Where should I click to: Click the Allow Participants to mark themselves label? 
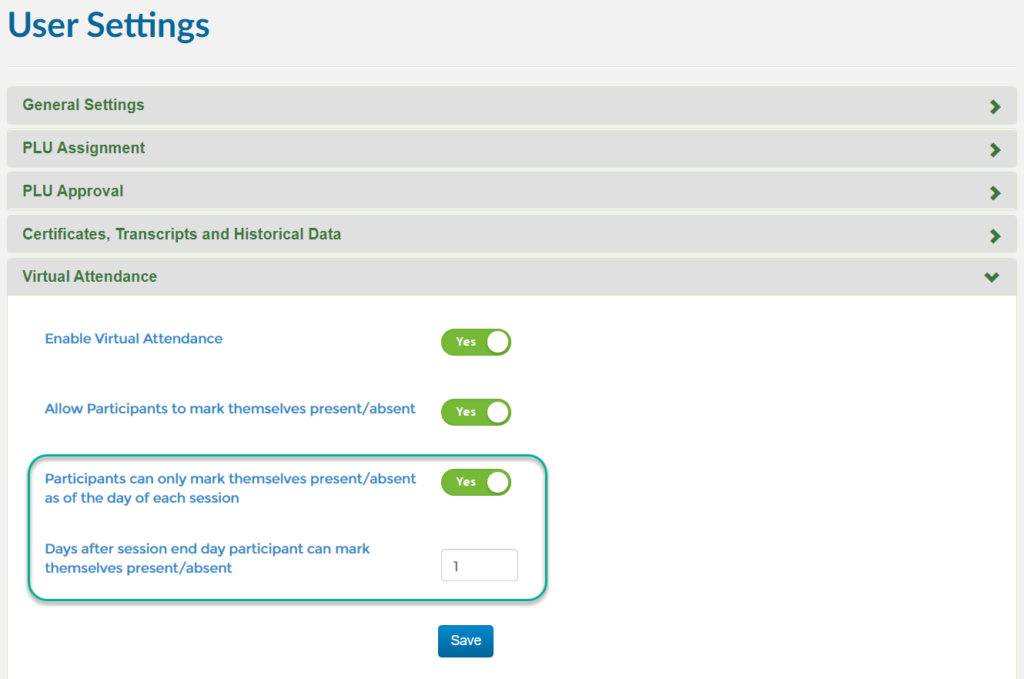230,409
